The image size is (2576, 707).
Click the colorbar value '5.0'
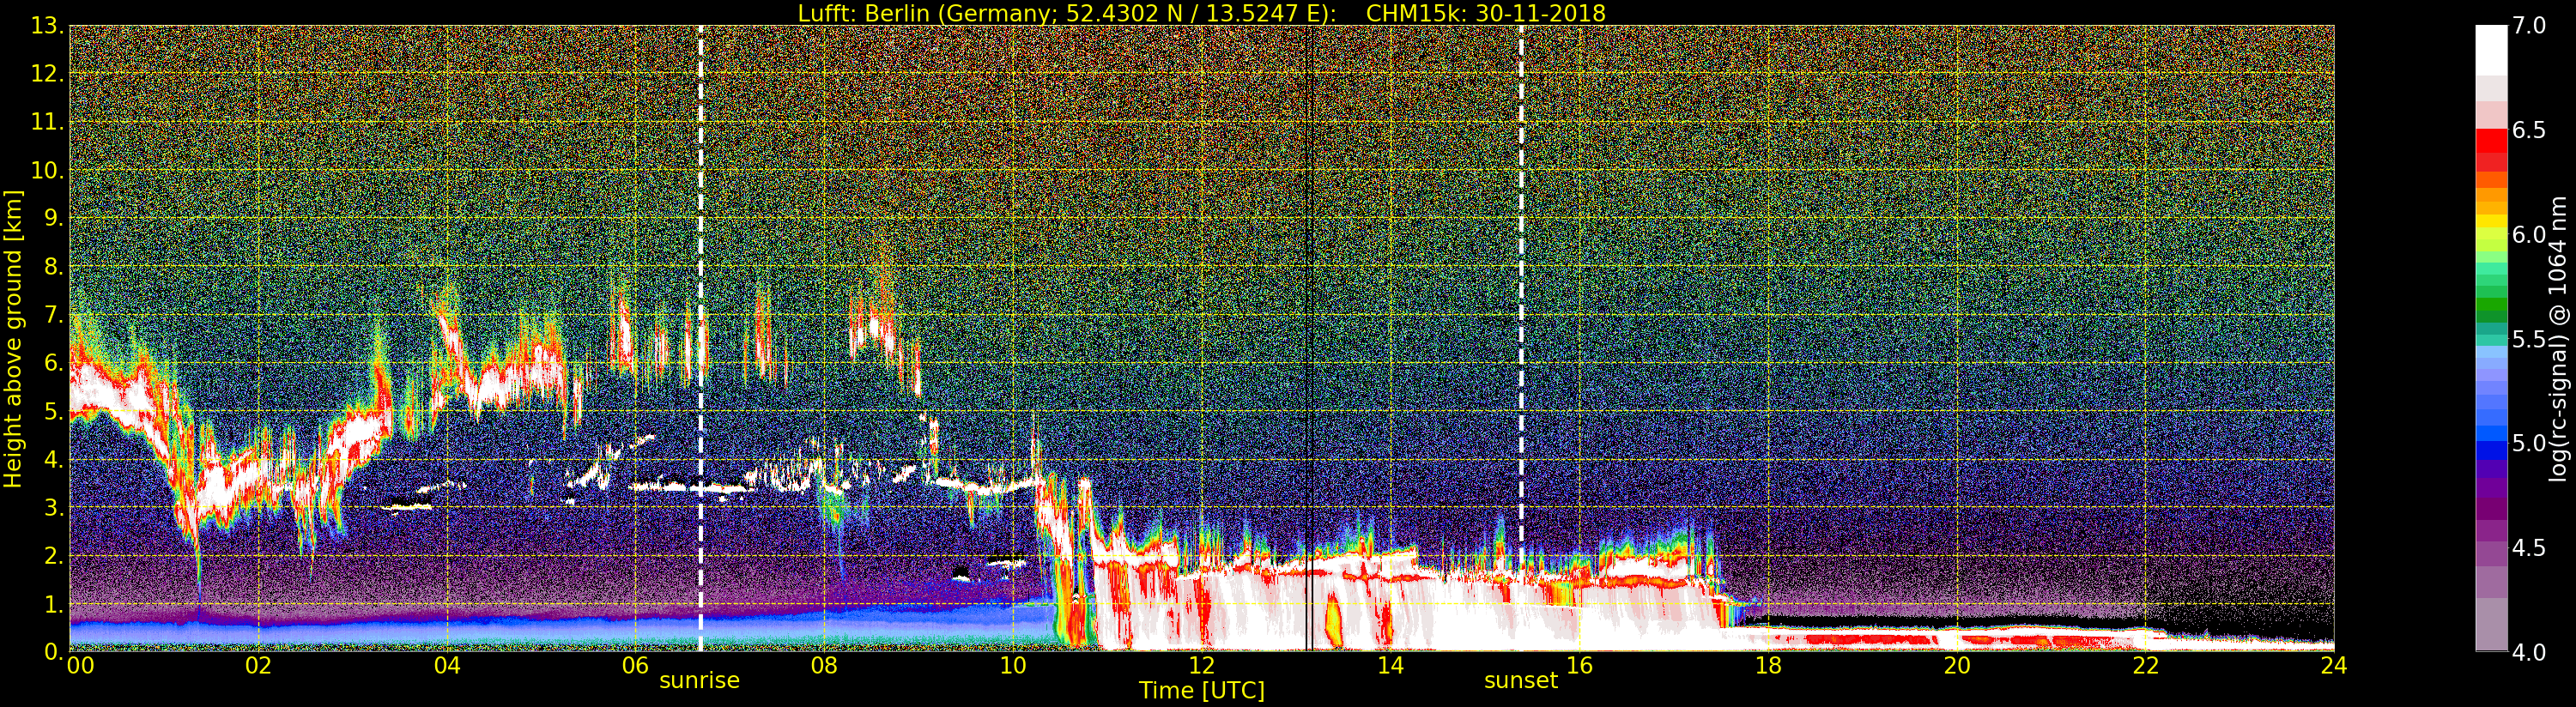coord(2529,443)
